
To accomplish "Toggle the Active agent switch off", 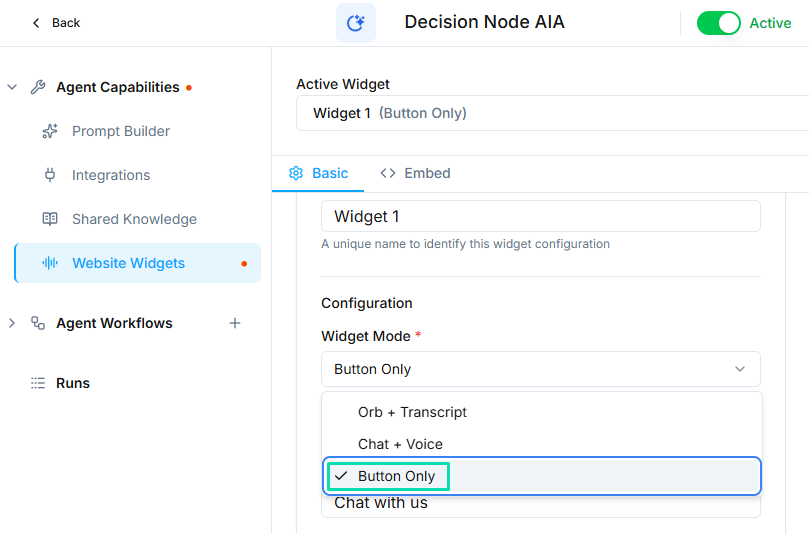I will point(718,23).
